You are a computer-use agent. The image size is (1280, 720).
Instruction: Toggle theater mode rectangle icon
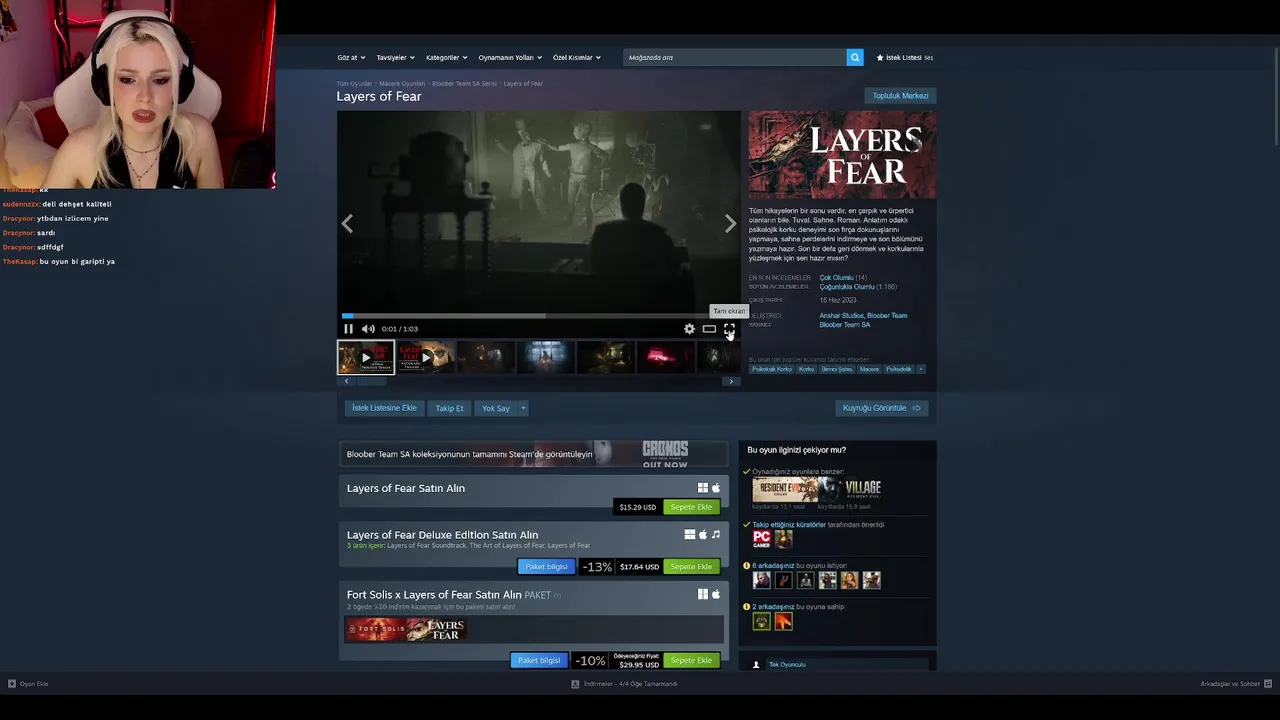[x=709, y=329]
